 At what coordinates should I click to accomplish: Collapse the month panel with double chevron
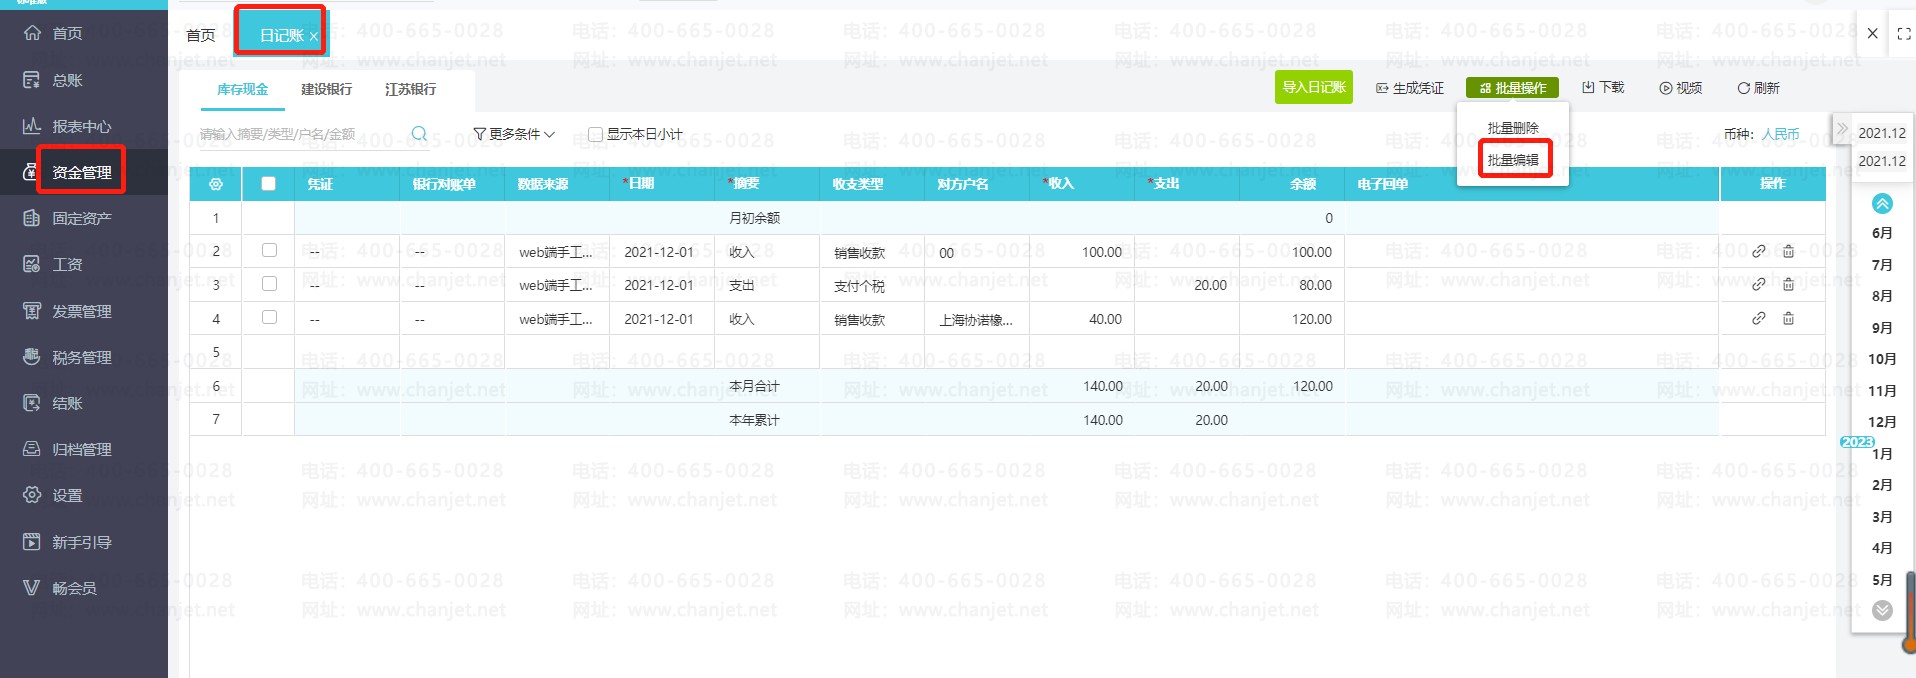(1842, 128)
